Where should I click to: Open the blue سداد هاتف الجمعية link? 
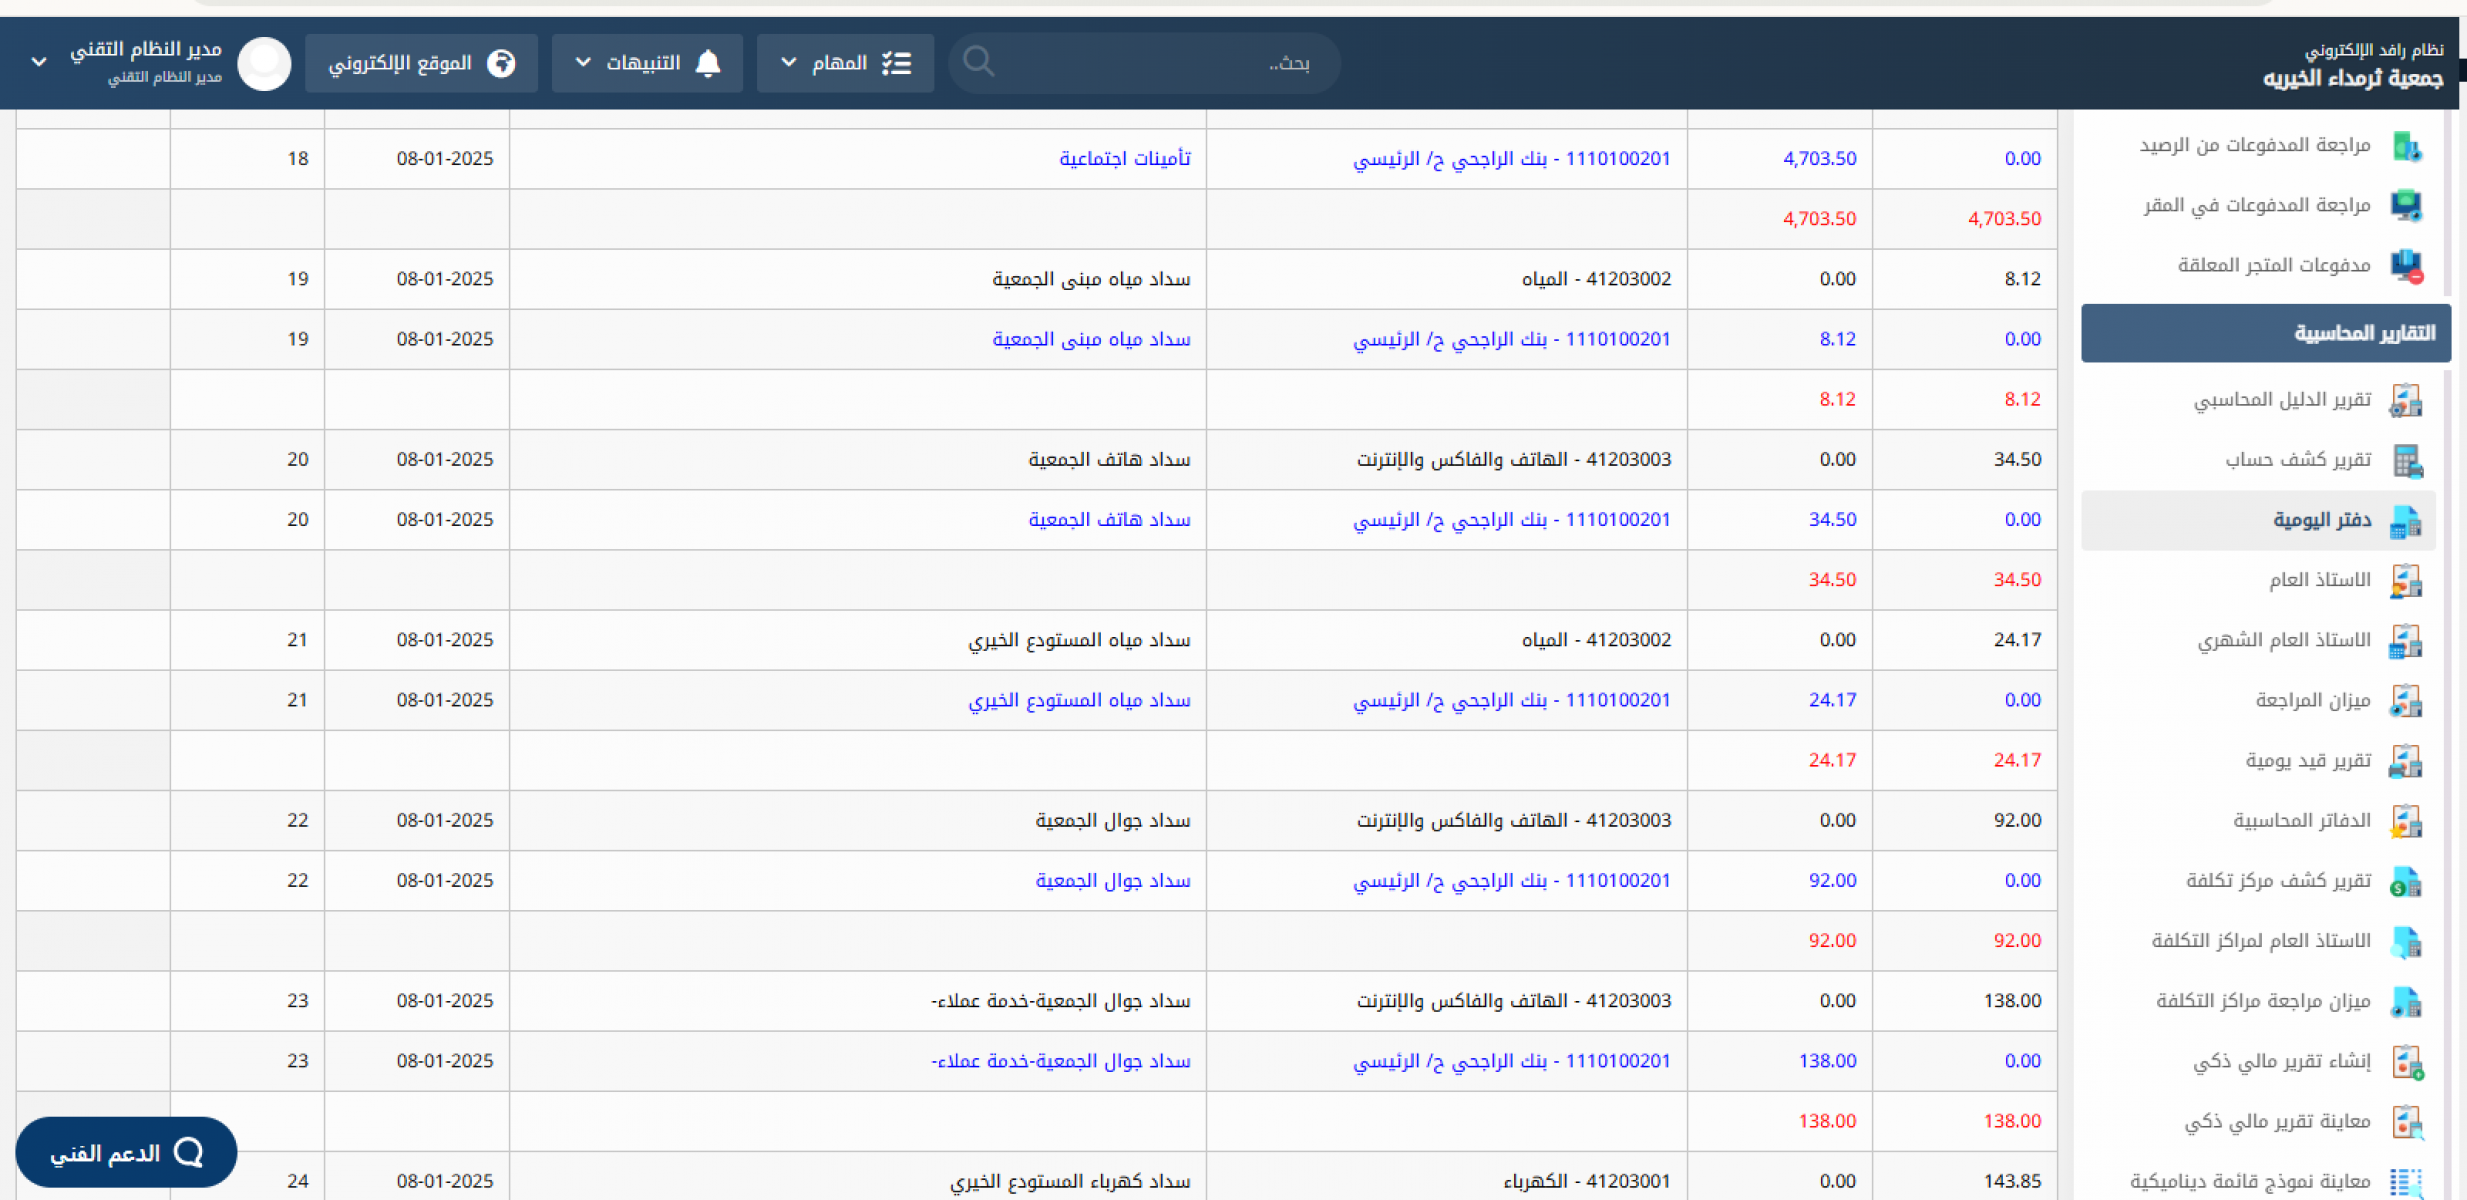[x=1109, y=519]
